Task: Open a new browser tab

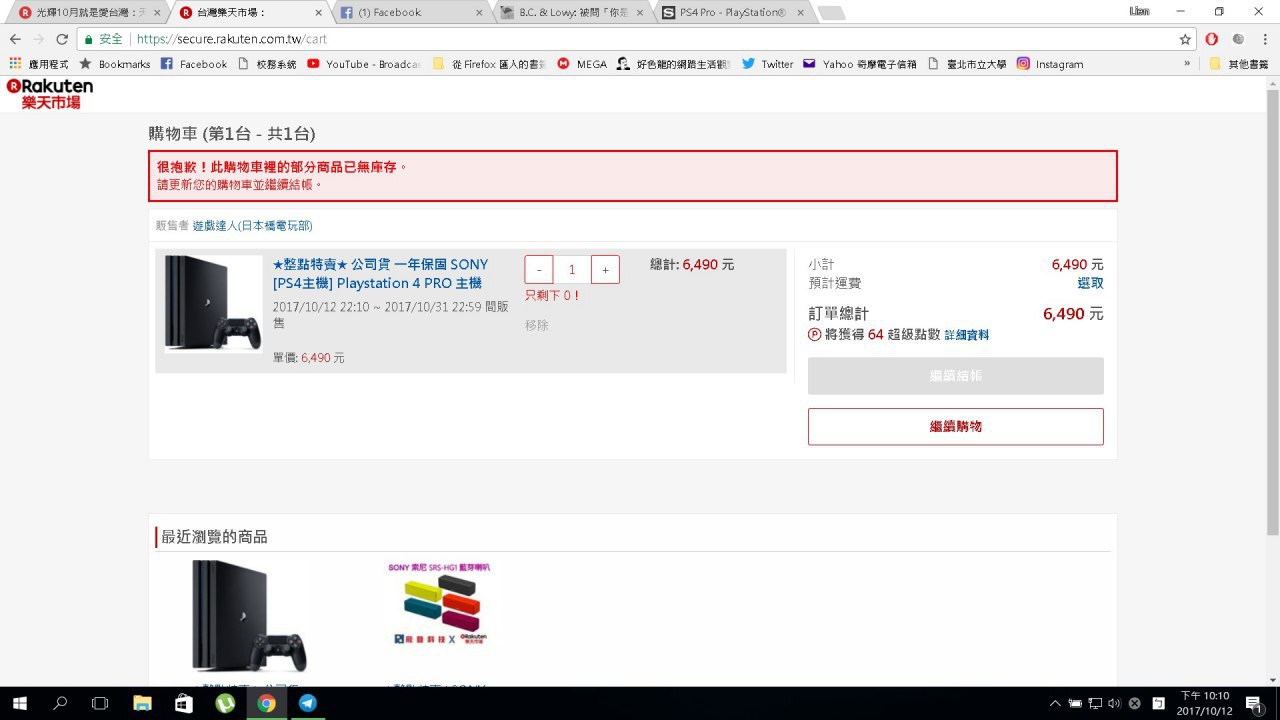Action: [831, 13]
